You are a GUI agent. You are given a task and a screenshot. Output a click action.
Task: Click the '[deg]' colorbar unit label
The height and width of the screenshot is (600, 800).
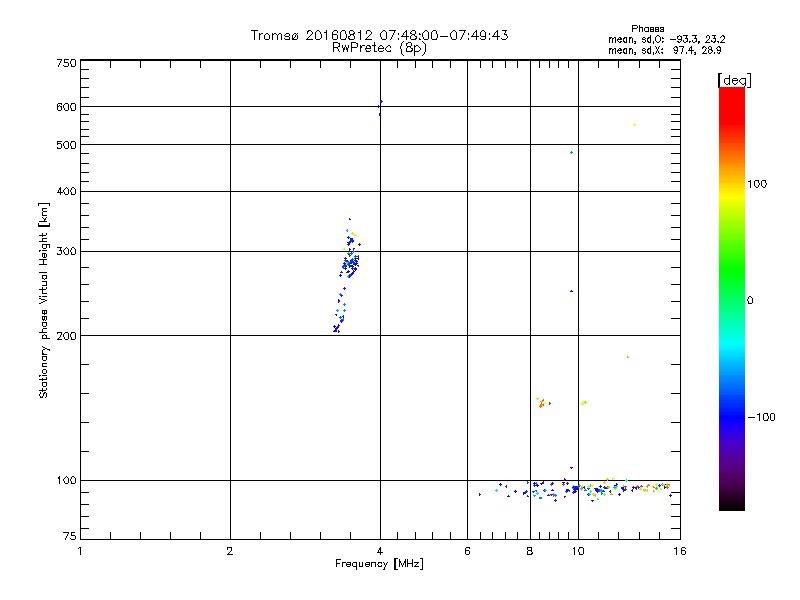pyautogui.click(x=734, y=80)
